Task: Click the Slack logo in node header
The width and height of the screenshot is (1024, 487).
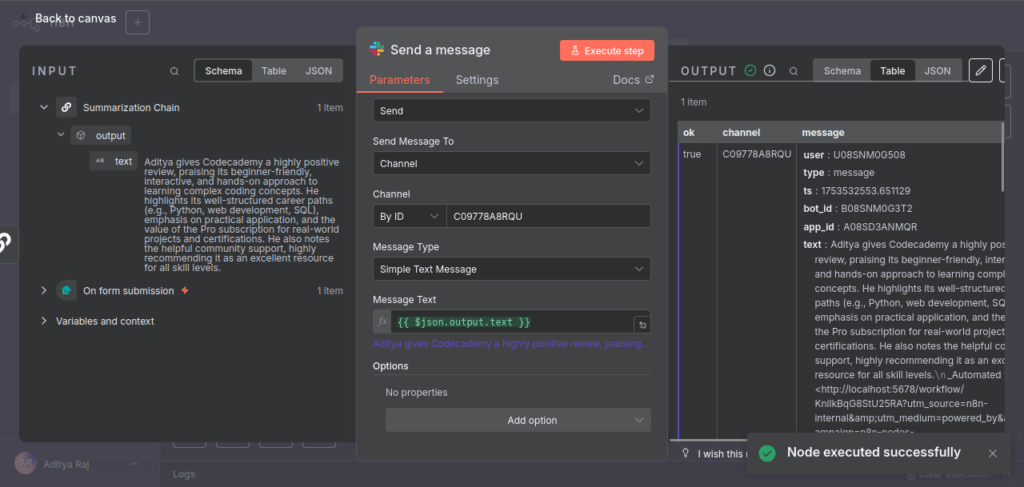Action: point(377,50)
